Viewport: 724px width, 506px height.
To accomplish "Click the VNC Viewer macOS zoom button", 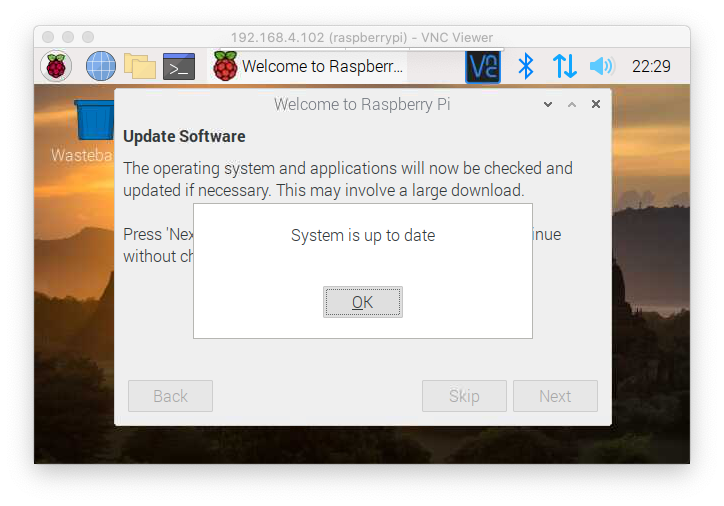I will [x=88, y=37].
